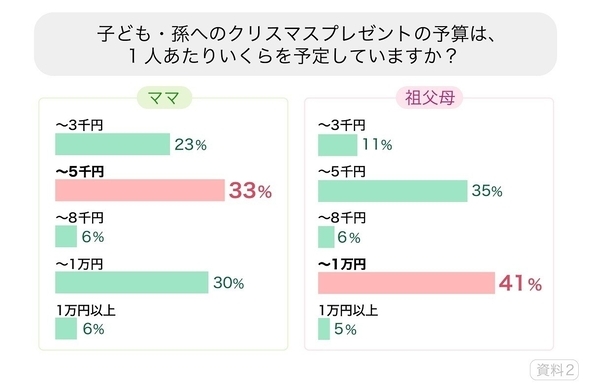Click the green 11% bar for 祖父母
The image size is (591, 390).
click(x=337, y=145)
